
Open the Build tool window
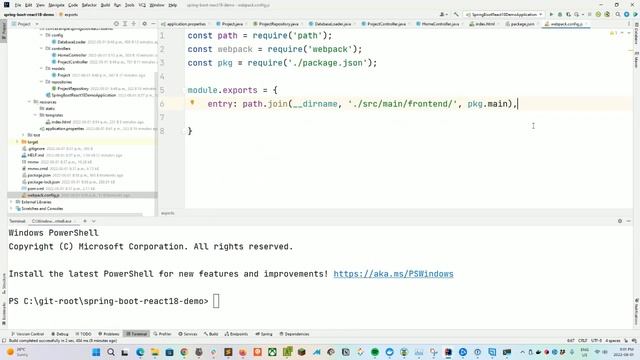pyautogui.click(x=211, y=334)
